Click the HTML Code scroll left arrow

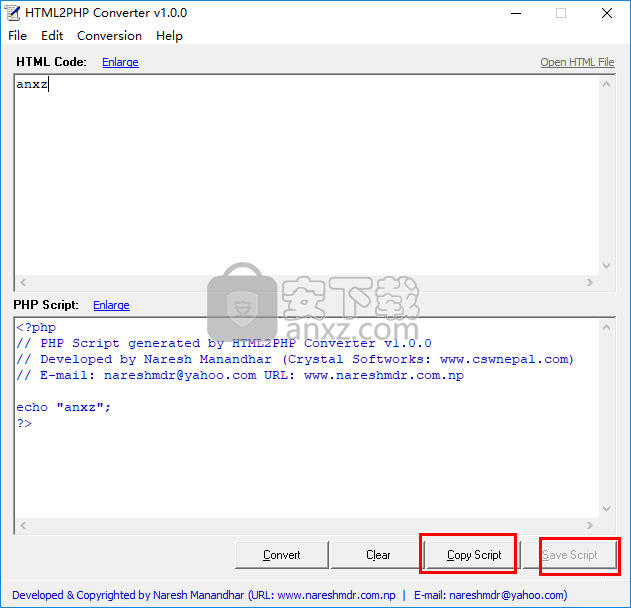(23, 282)
